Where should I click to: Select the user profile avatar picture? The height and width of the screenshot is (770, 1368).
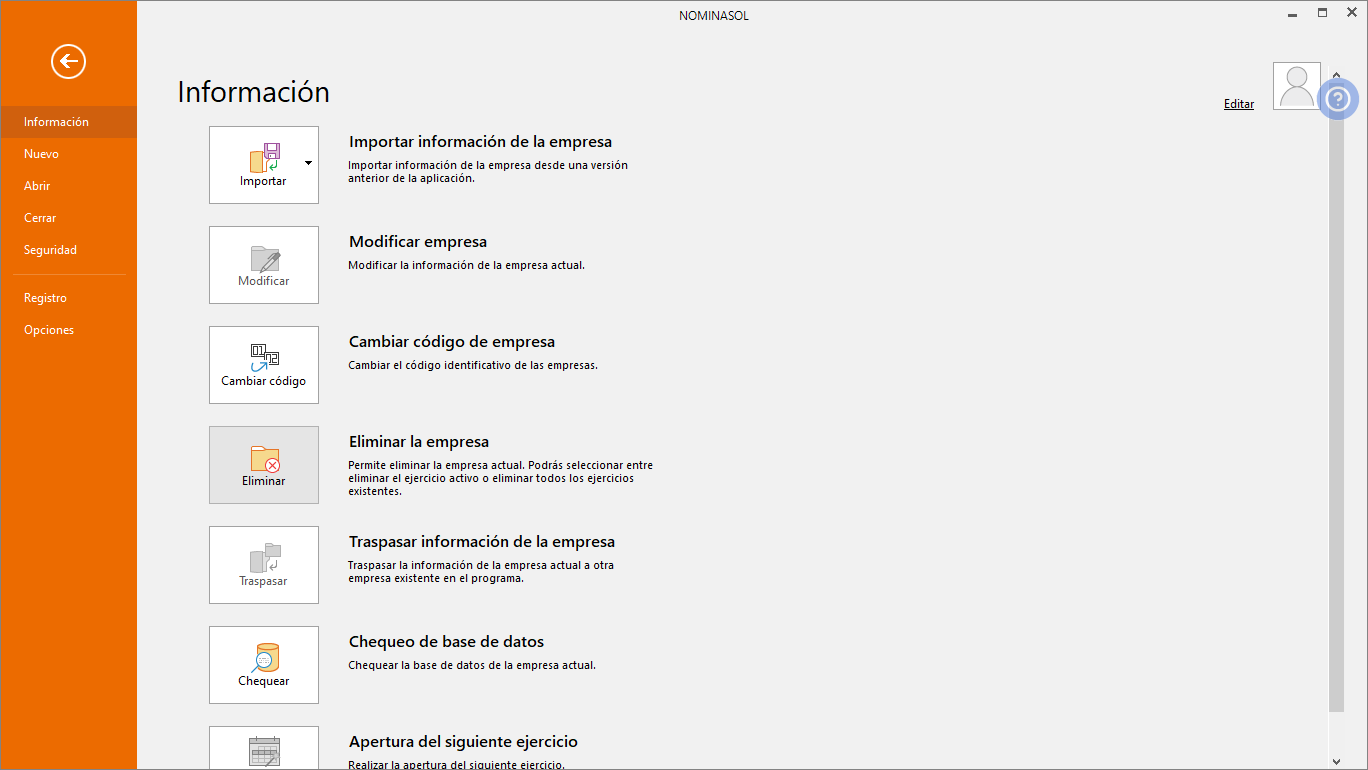(1297, 86)
